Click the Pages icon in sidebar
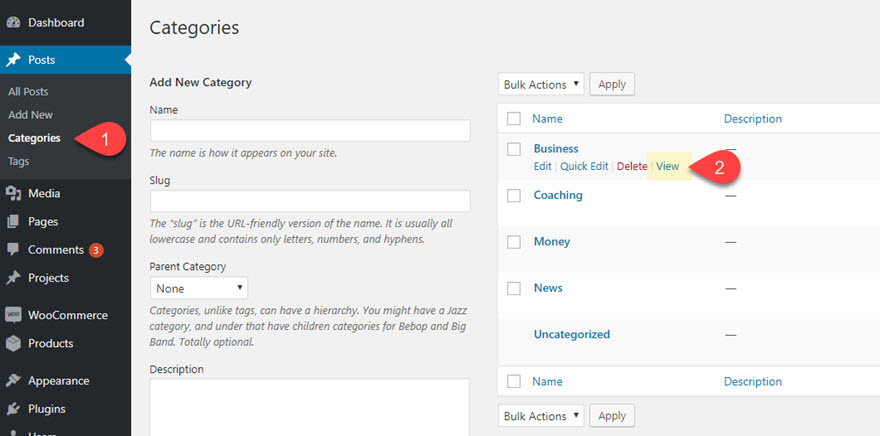The width and height of the screenshot is (880, 436). point(14,221)
